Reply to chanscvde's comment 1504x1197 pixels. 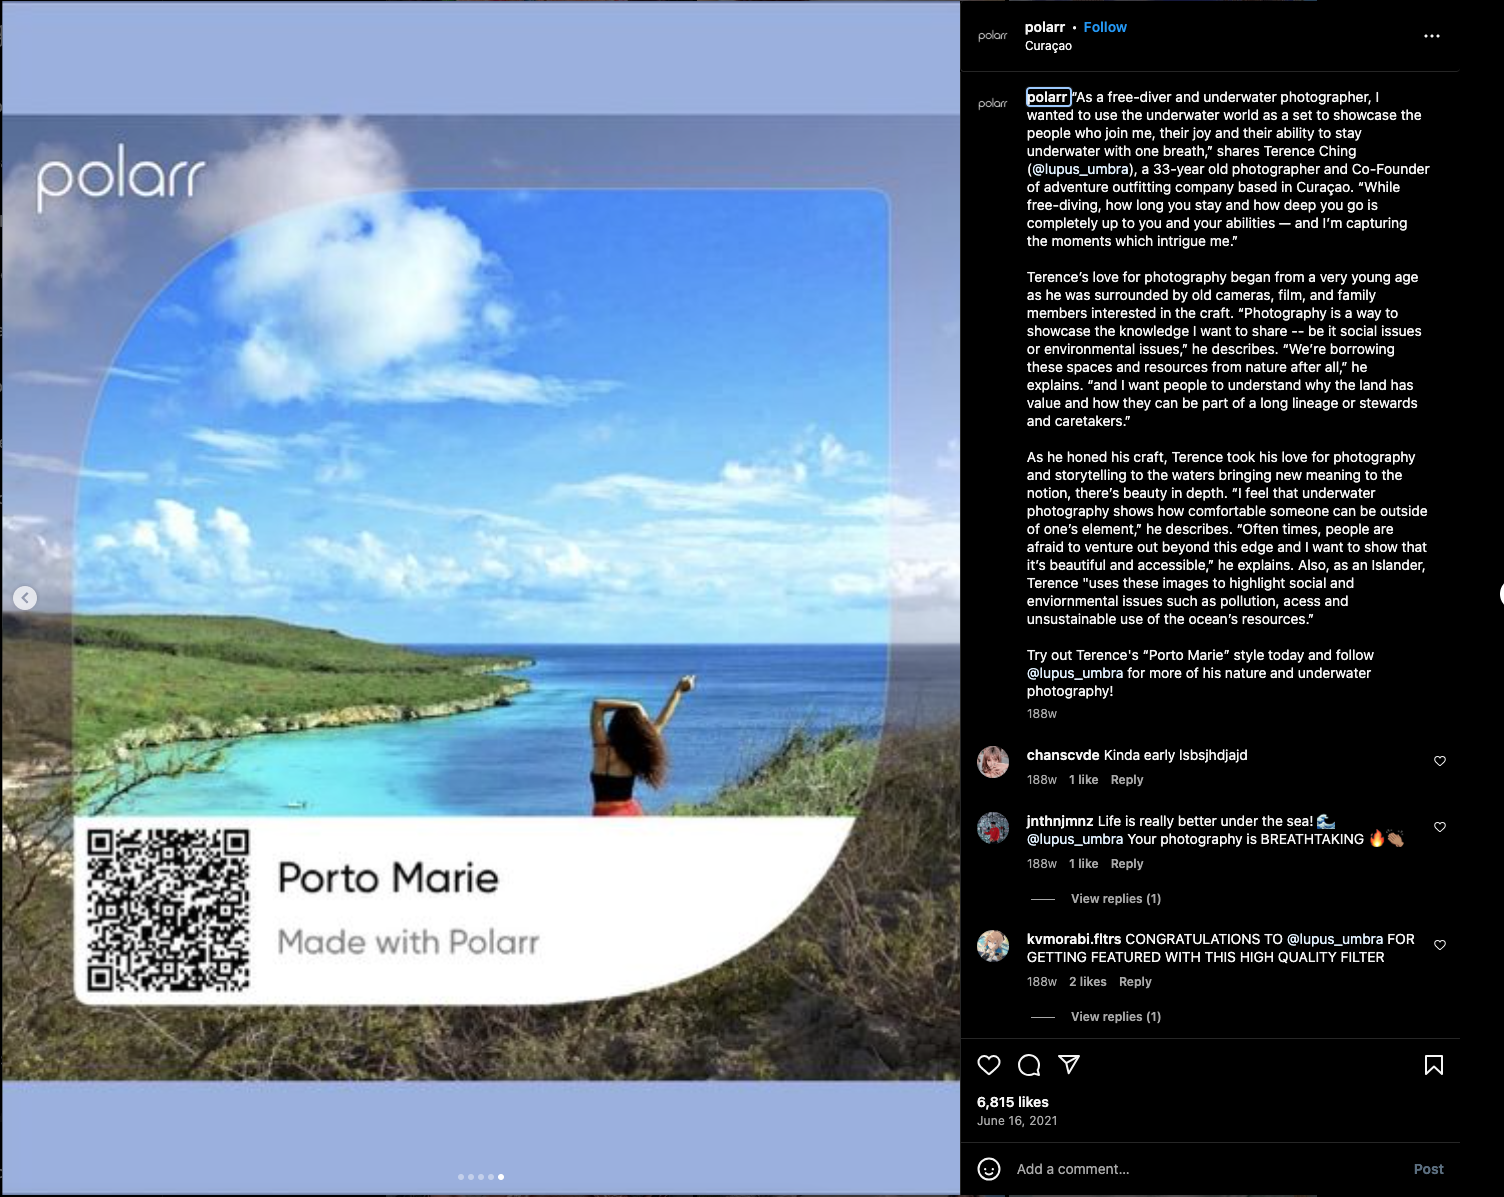pos(1127,780)
